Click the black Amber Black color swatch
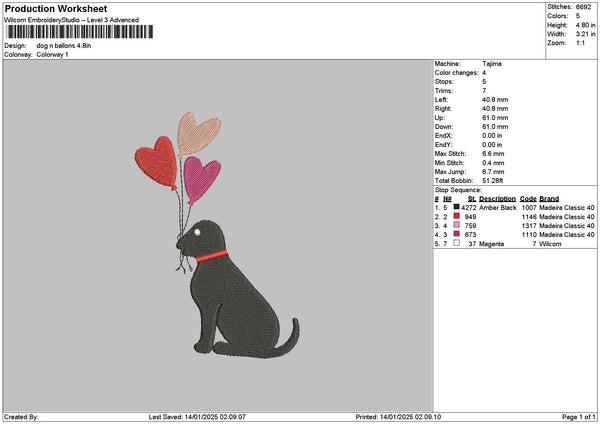600x424 pixels. tap(456, 207)
